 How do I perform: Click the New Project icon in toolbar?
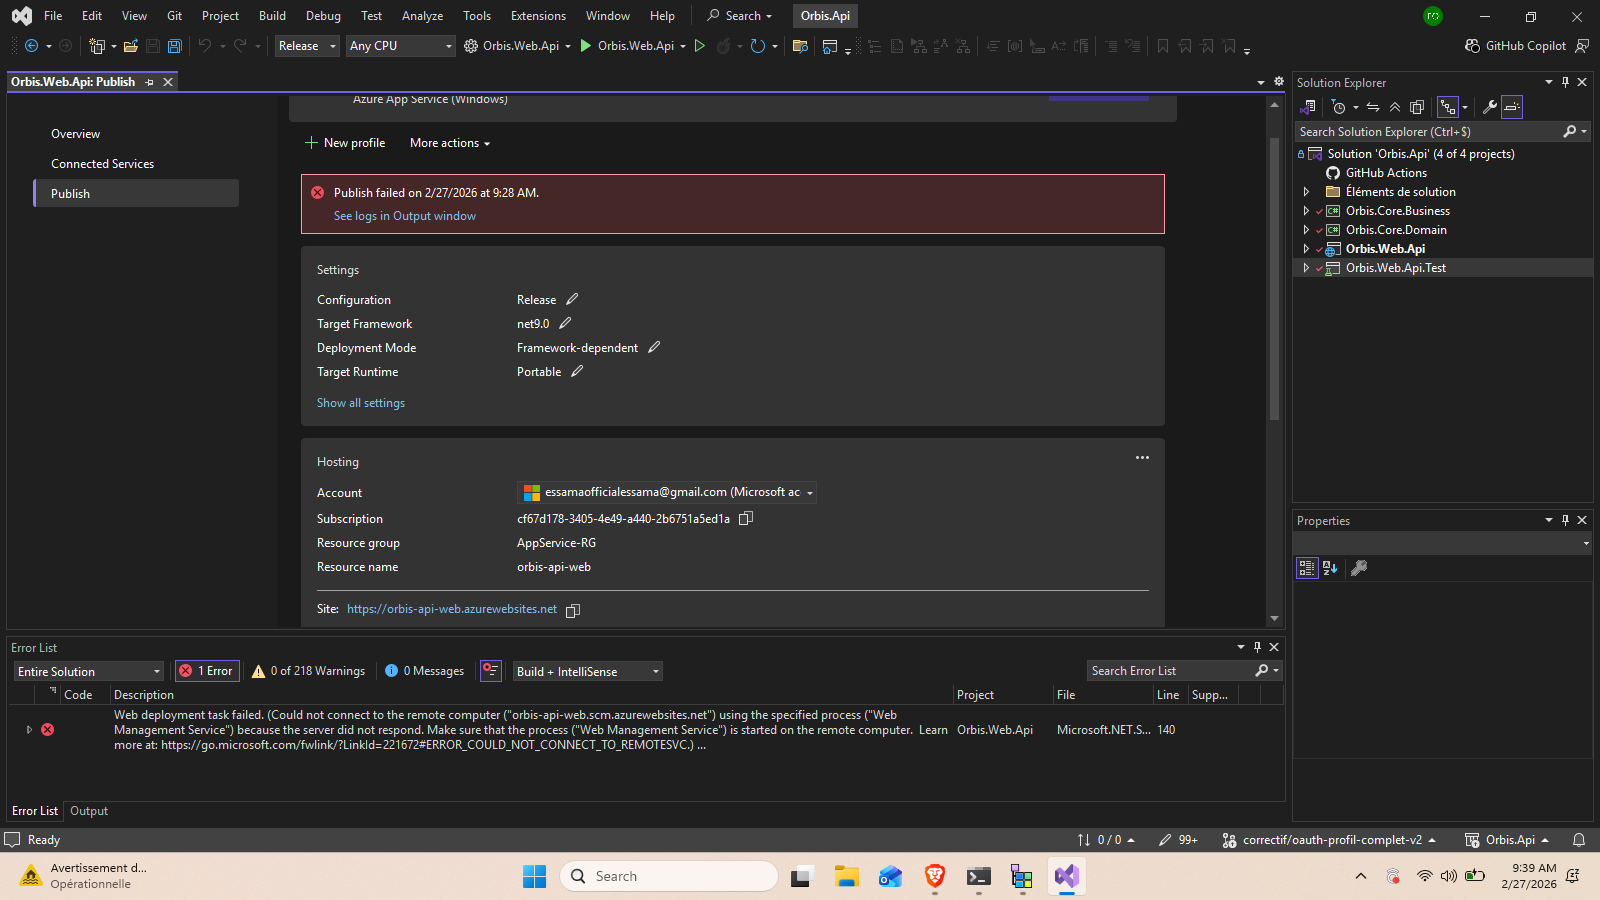click(97, 46)
